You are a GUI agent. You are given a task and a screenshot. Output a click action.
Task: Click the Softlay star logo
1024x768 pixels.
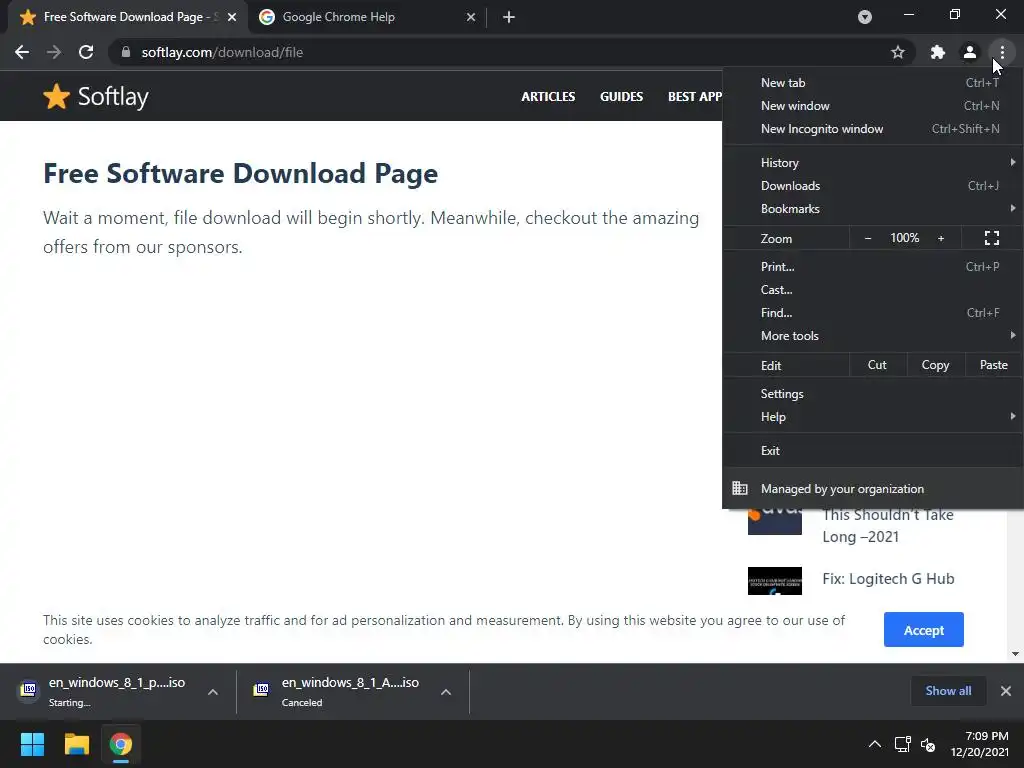coord(56,97)
